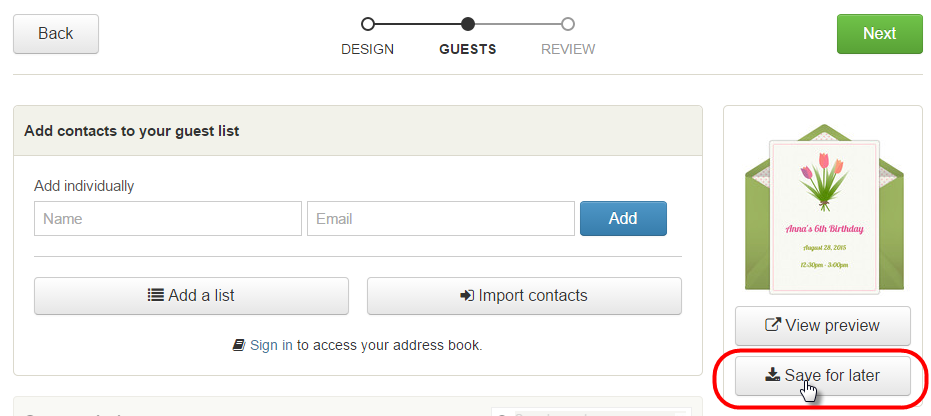Click the Save for later button label
Image resolution: width=931 pixels, height=416 pixels.
pyautogui.click(x=833, y=375)
